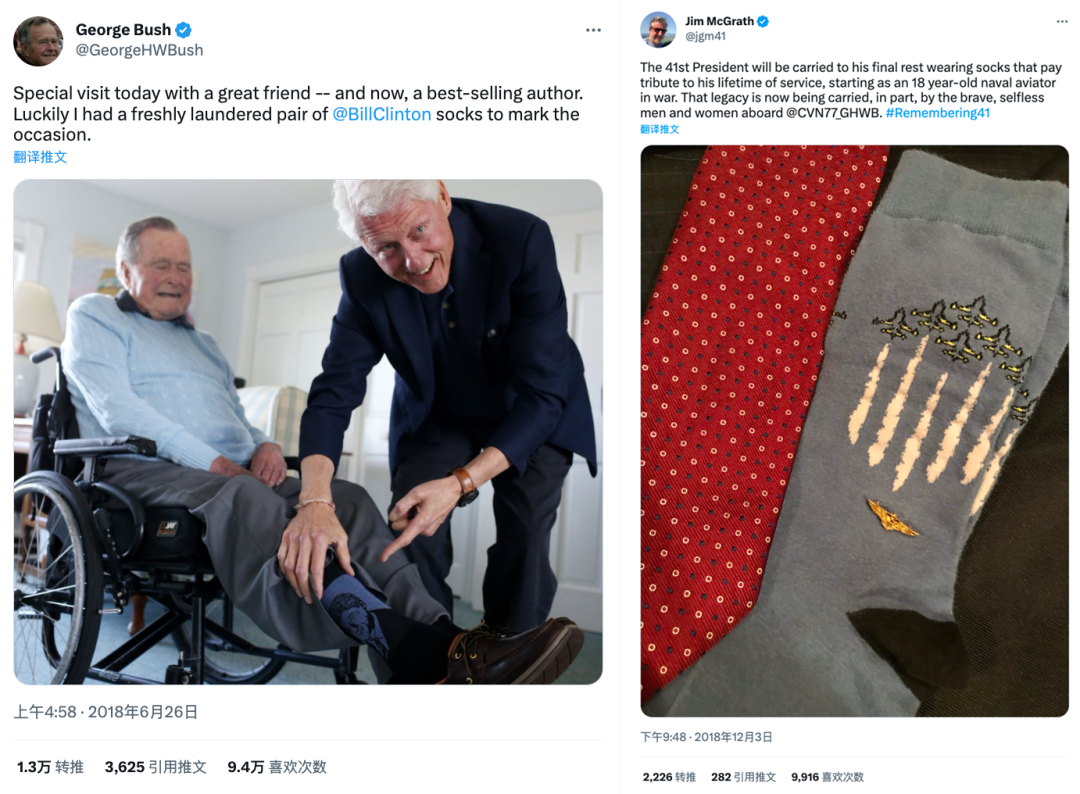Open the tie and socks photo
Viewport: 1080px width, 794px height.
click(x=854, y=430)
